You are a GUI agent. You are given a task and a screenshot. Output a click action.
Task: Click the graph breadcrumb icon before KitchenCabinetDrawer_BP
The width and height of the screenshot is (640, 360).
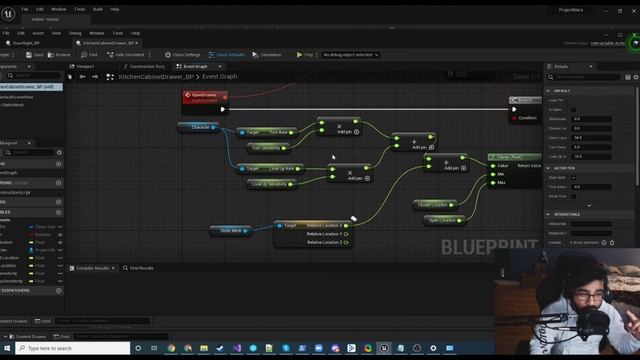point(110,77)
